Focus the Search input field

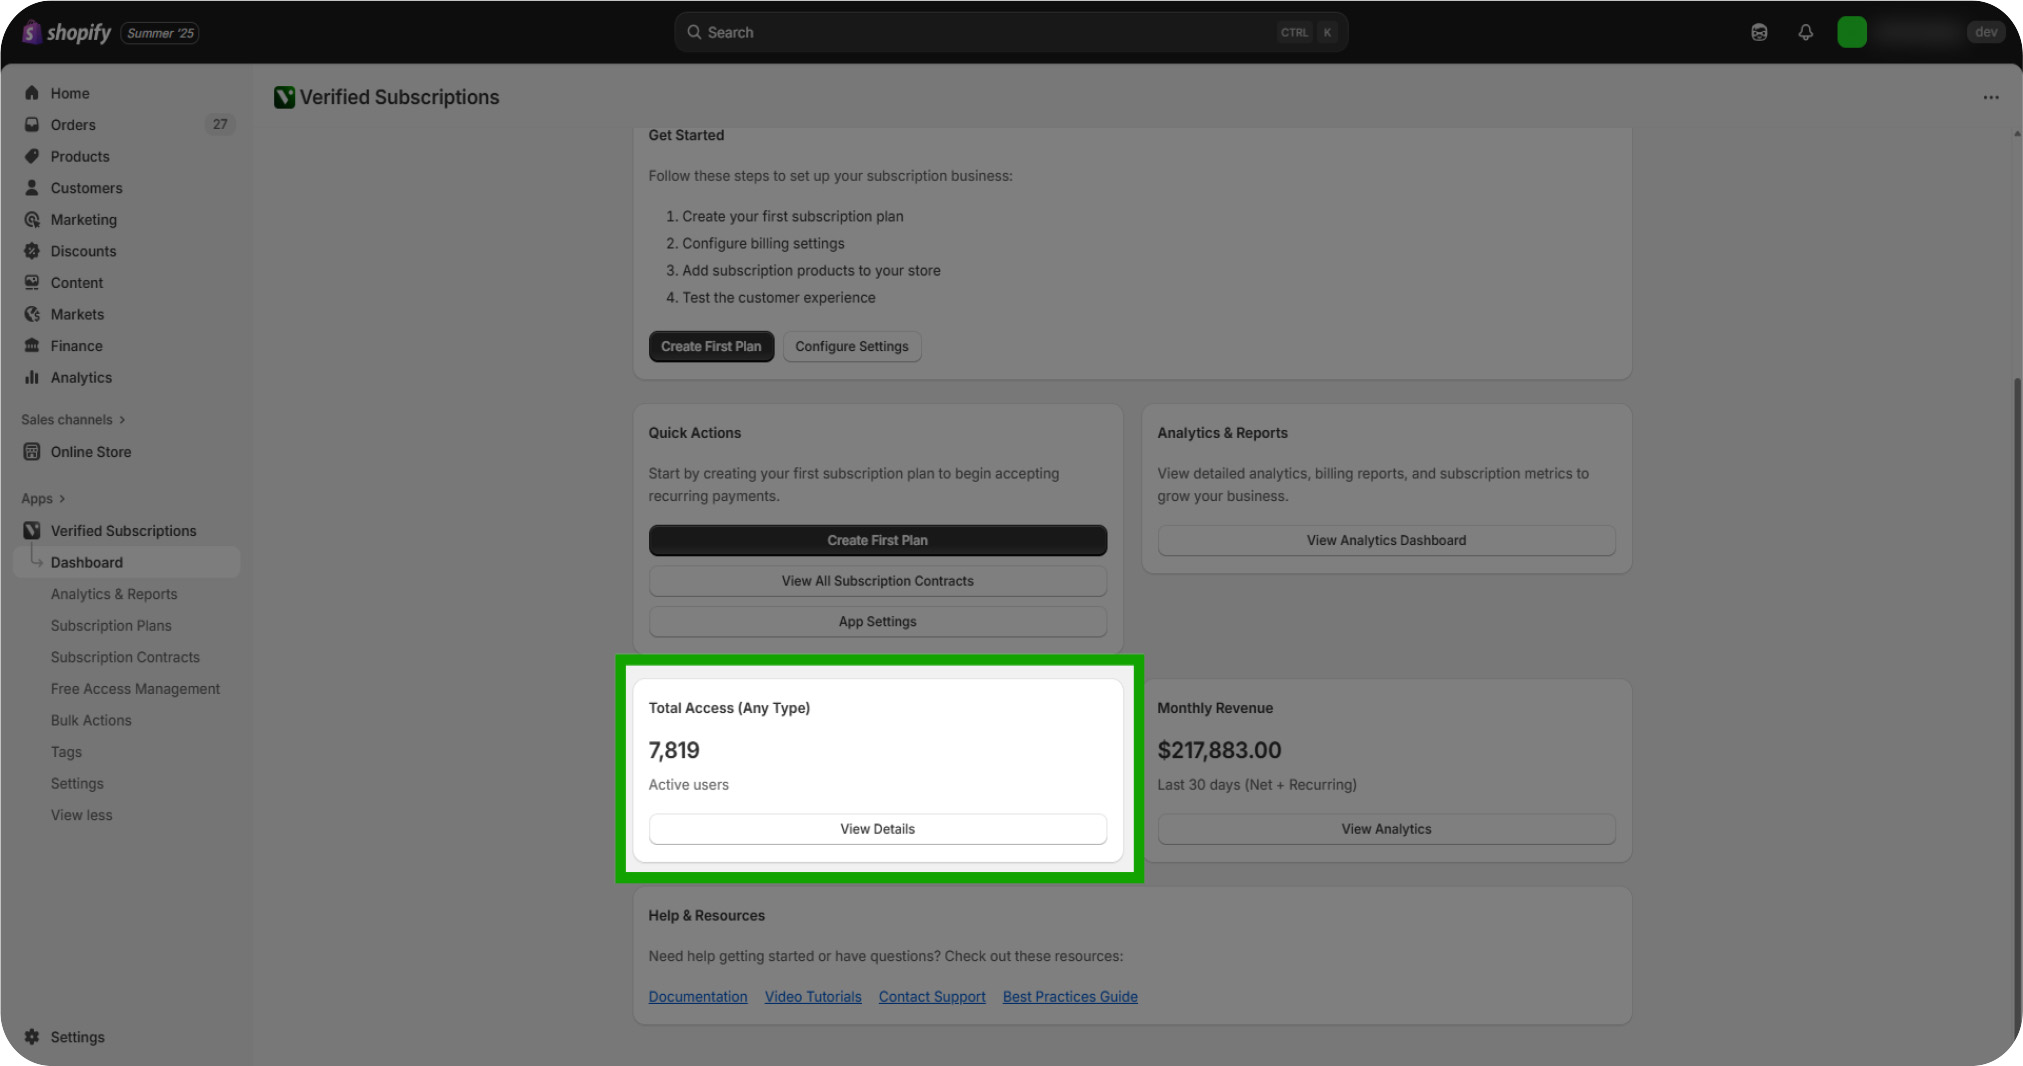pos(1011,32)
